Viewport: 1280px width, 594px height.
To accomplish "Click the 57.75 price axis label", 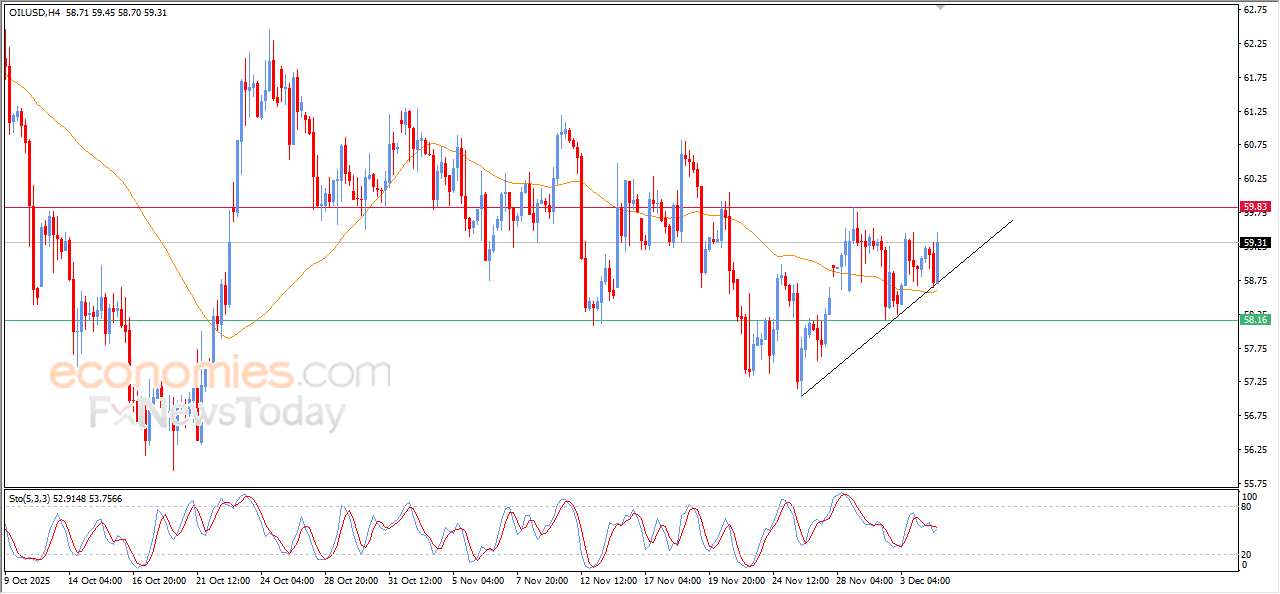I will [1256, 349].
